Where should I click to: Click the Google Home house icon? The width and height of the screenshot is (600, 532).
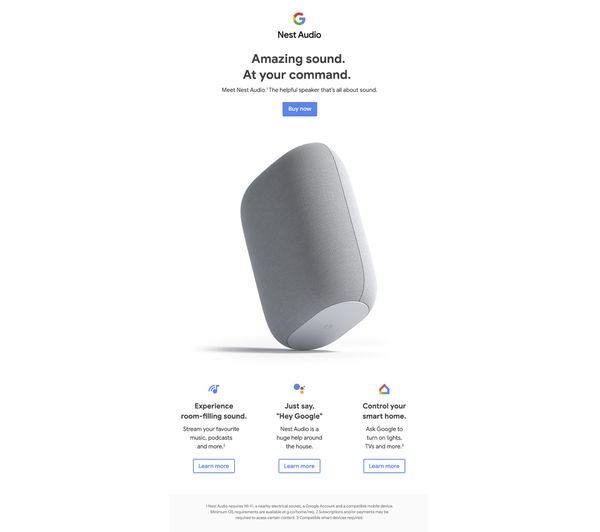click(384, 389)
